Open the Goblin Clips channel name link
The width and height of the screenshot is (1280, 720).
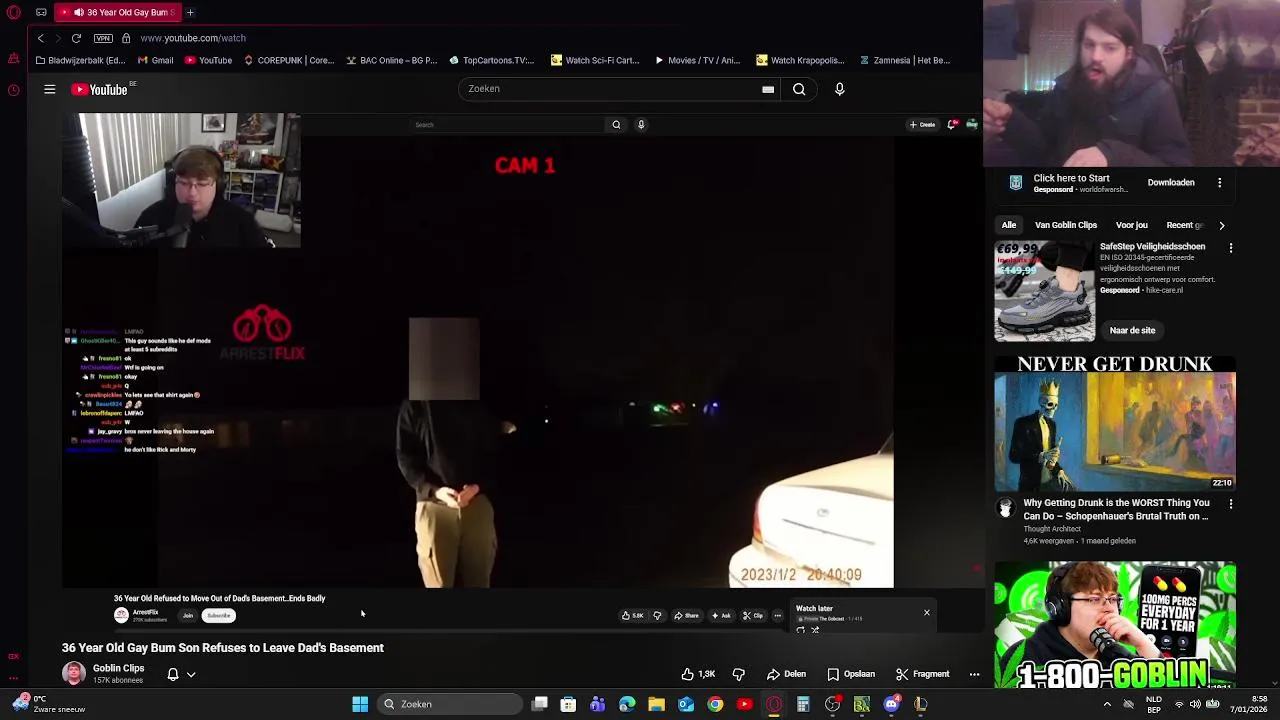[118, 668]
